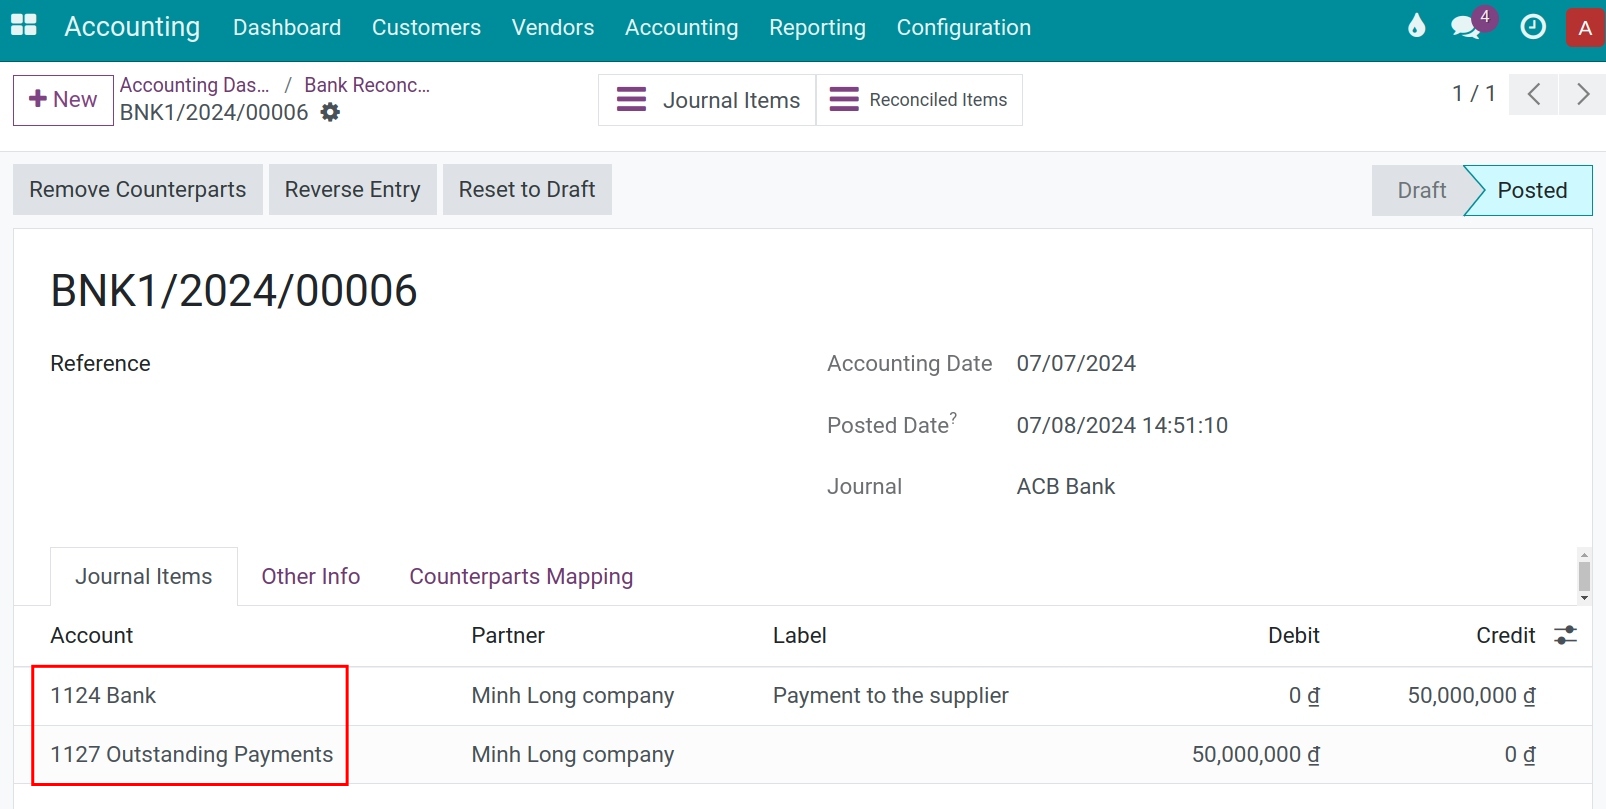Click the water drop theme icon
1606x809 pixels.
(1416, 26)
